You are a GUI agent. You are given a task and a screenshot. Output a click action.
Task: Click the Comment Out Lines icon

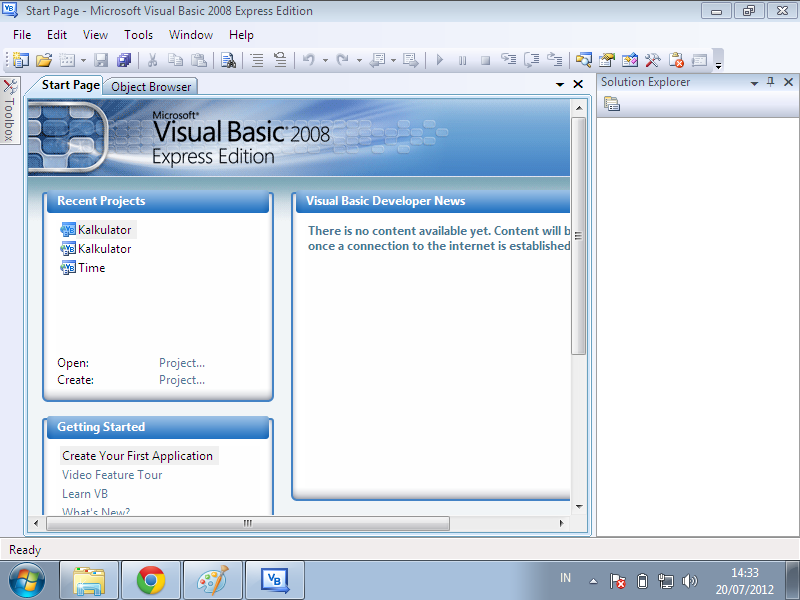[x=257, y=60]
